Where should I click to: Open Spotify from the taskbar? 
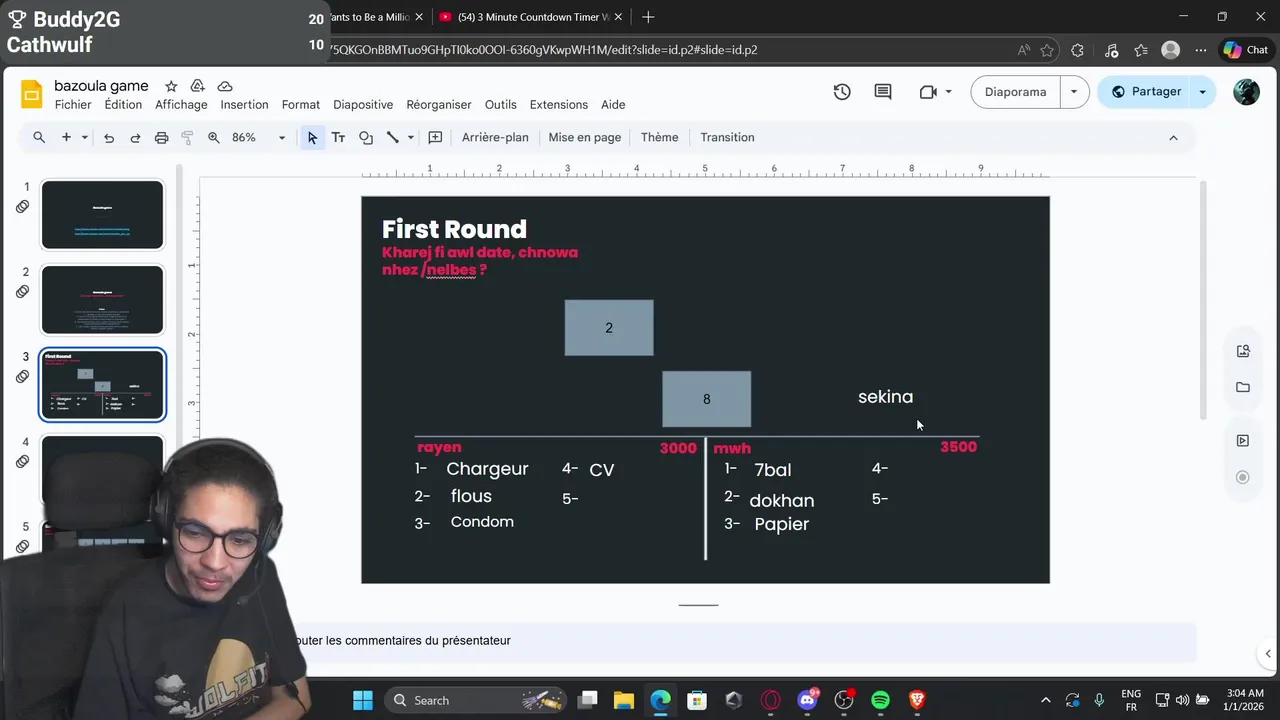tap(880, 700)
